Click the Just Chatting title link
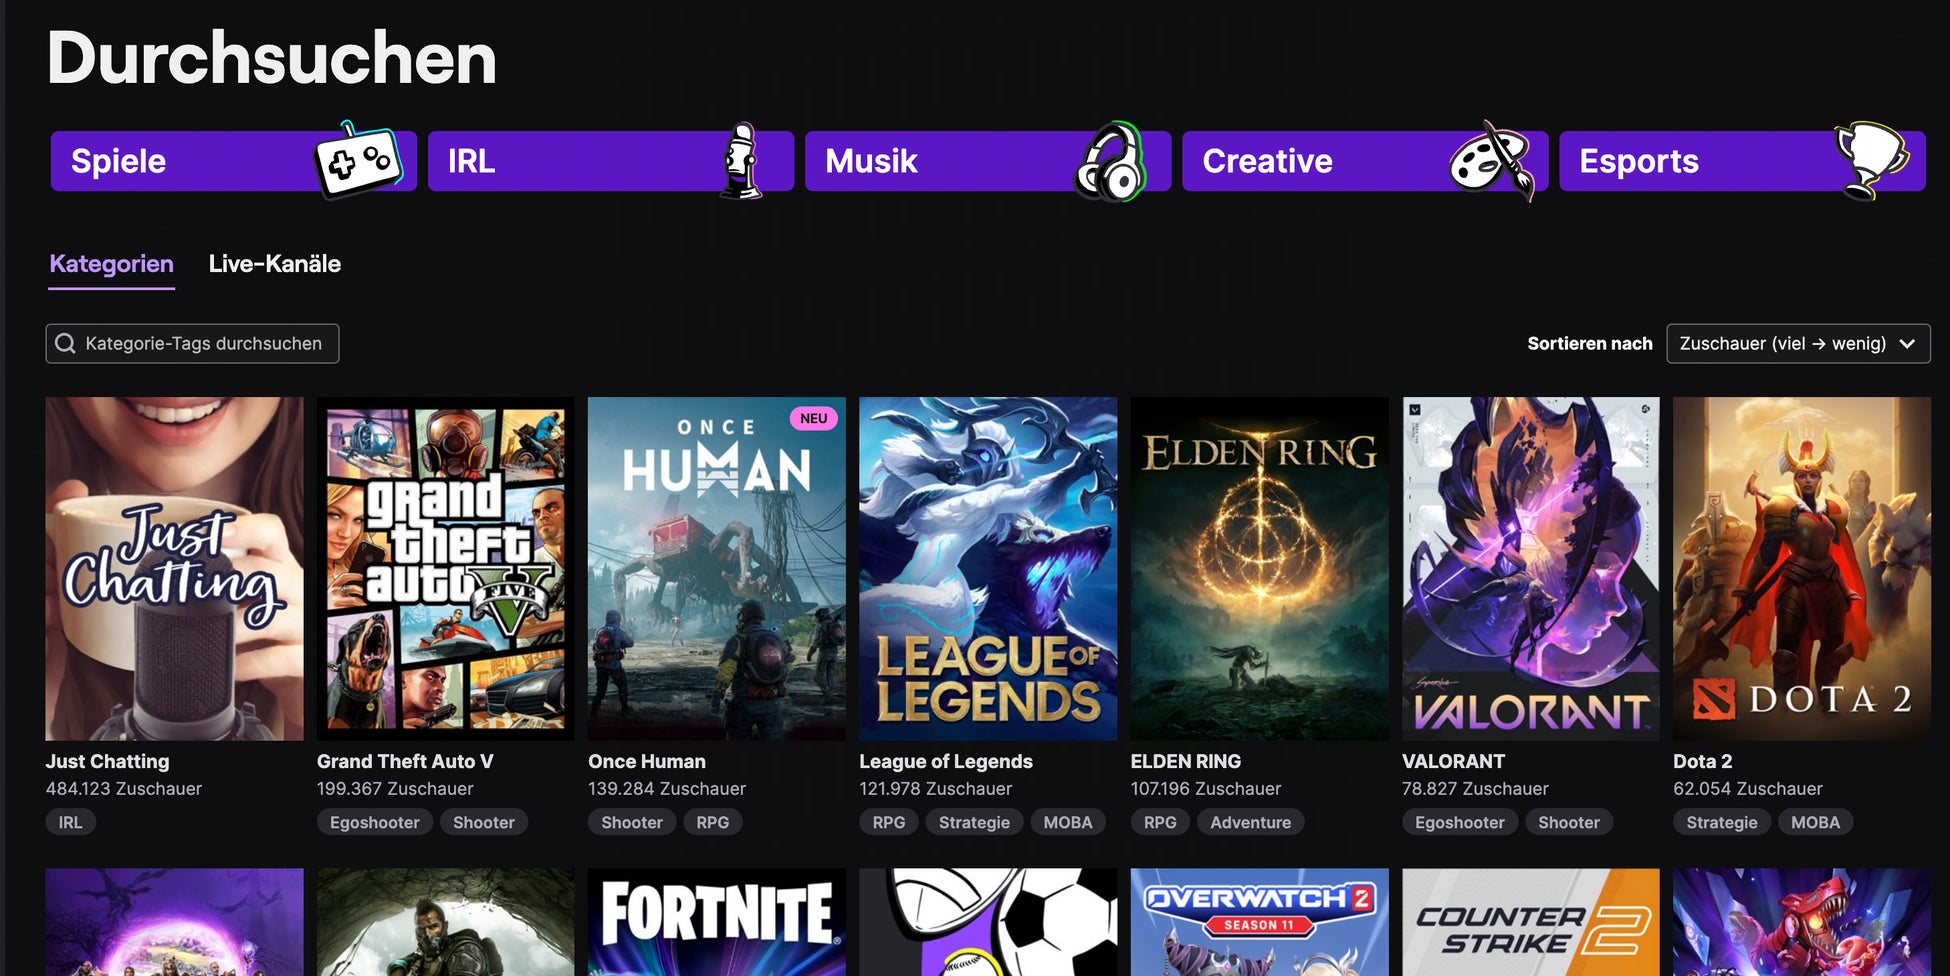The height and width of the screenshot is (976, 1950). pos(108,762)
